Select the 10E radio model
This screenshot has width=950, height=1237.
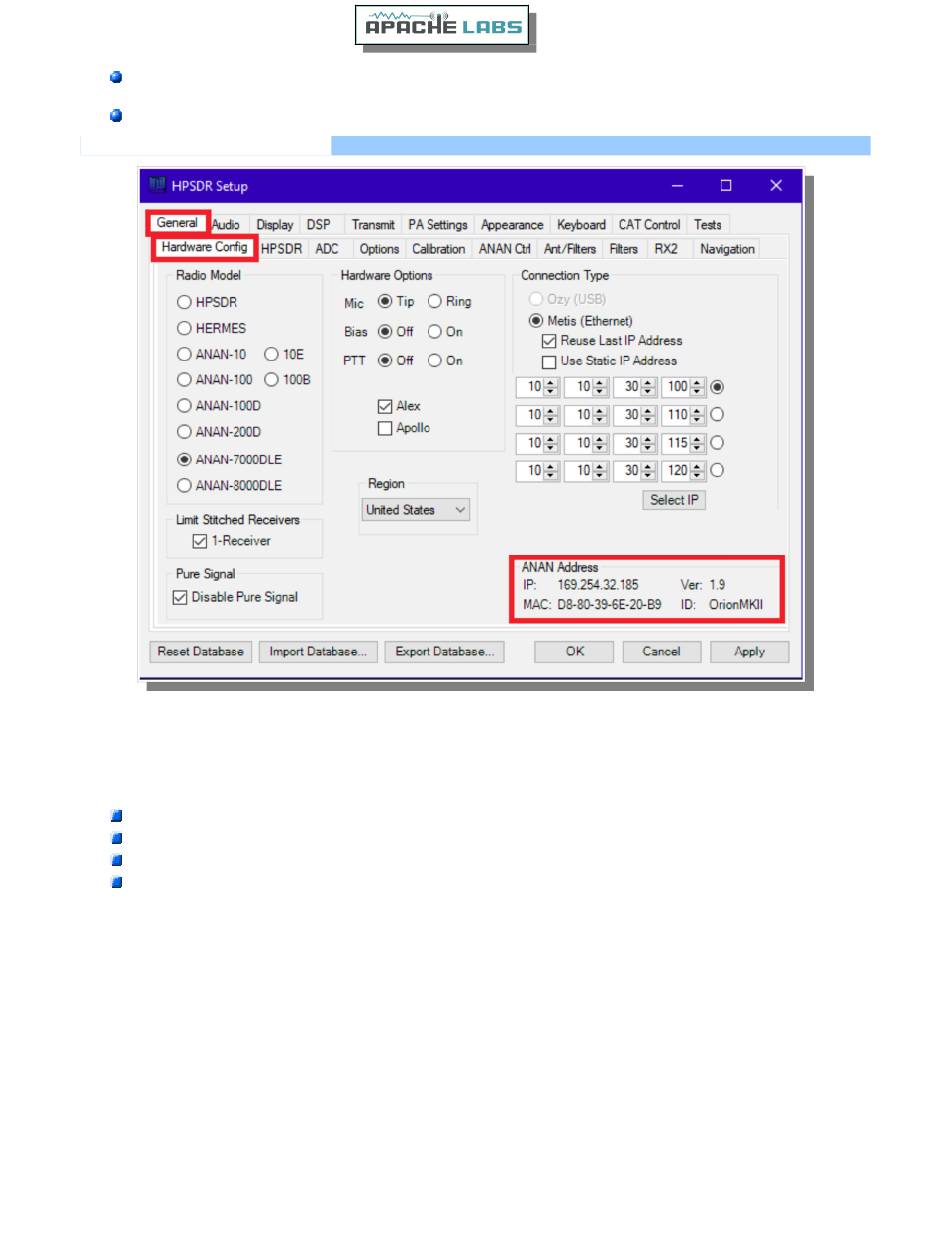click(x=284, y=354)
